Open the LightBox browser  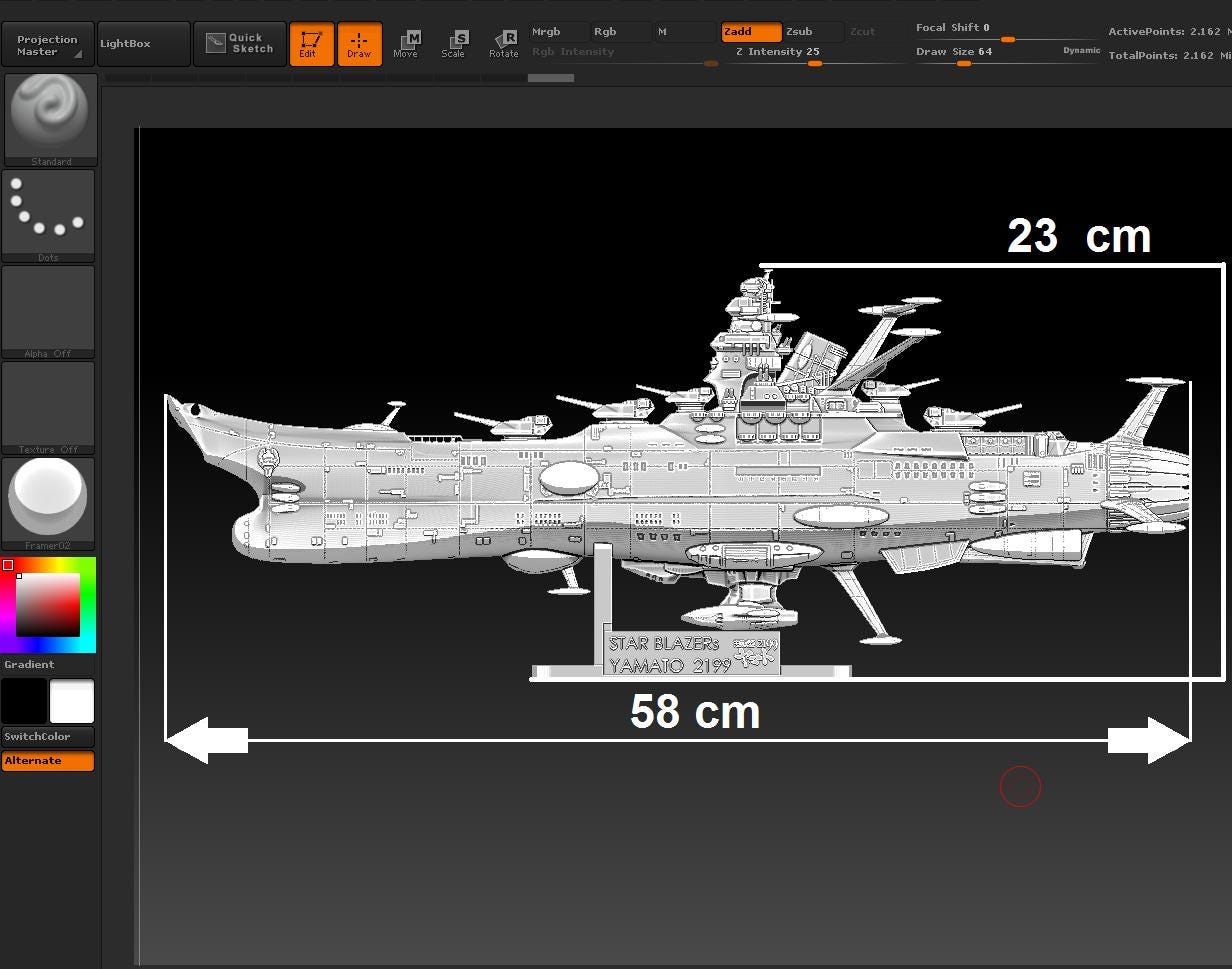pos(143,43)
